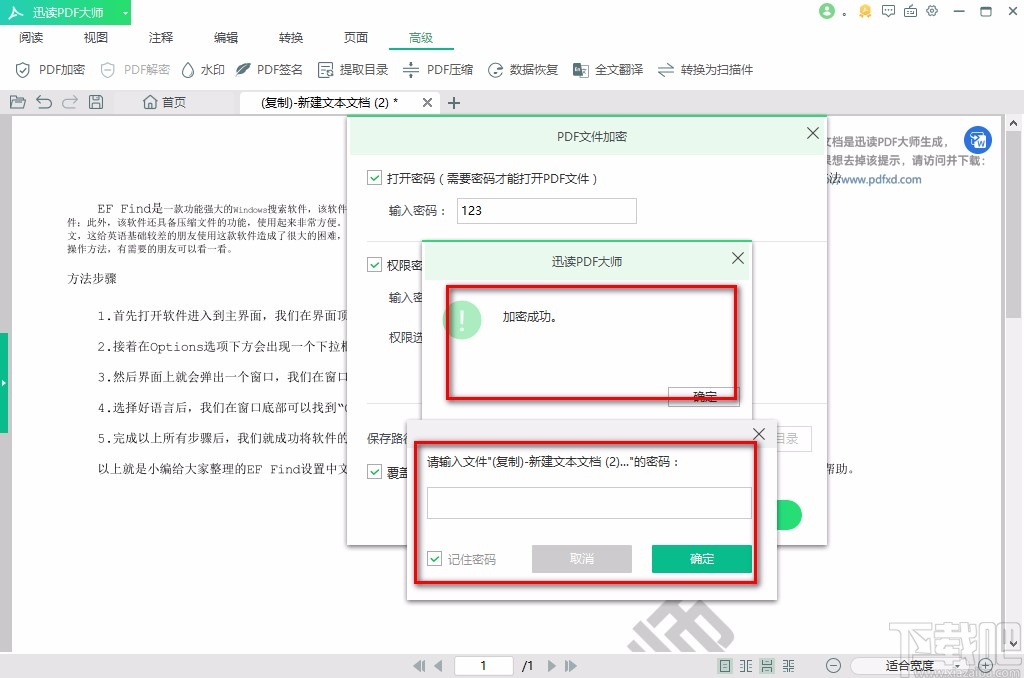This screenshot has height=678, width=1024.
Task: Toggle 记住密码 remember password checkbox
Action: (x=434, y=558)
